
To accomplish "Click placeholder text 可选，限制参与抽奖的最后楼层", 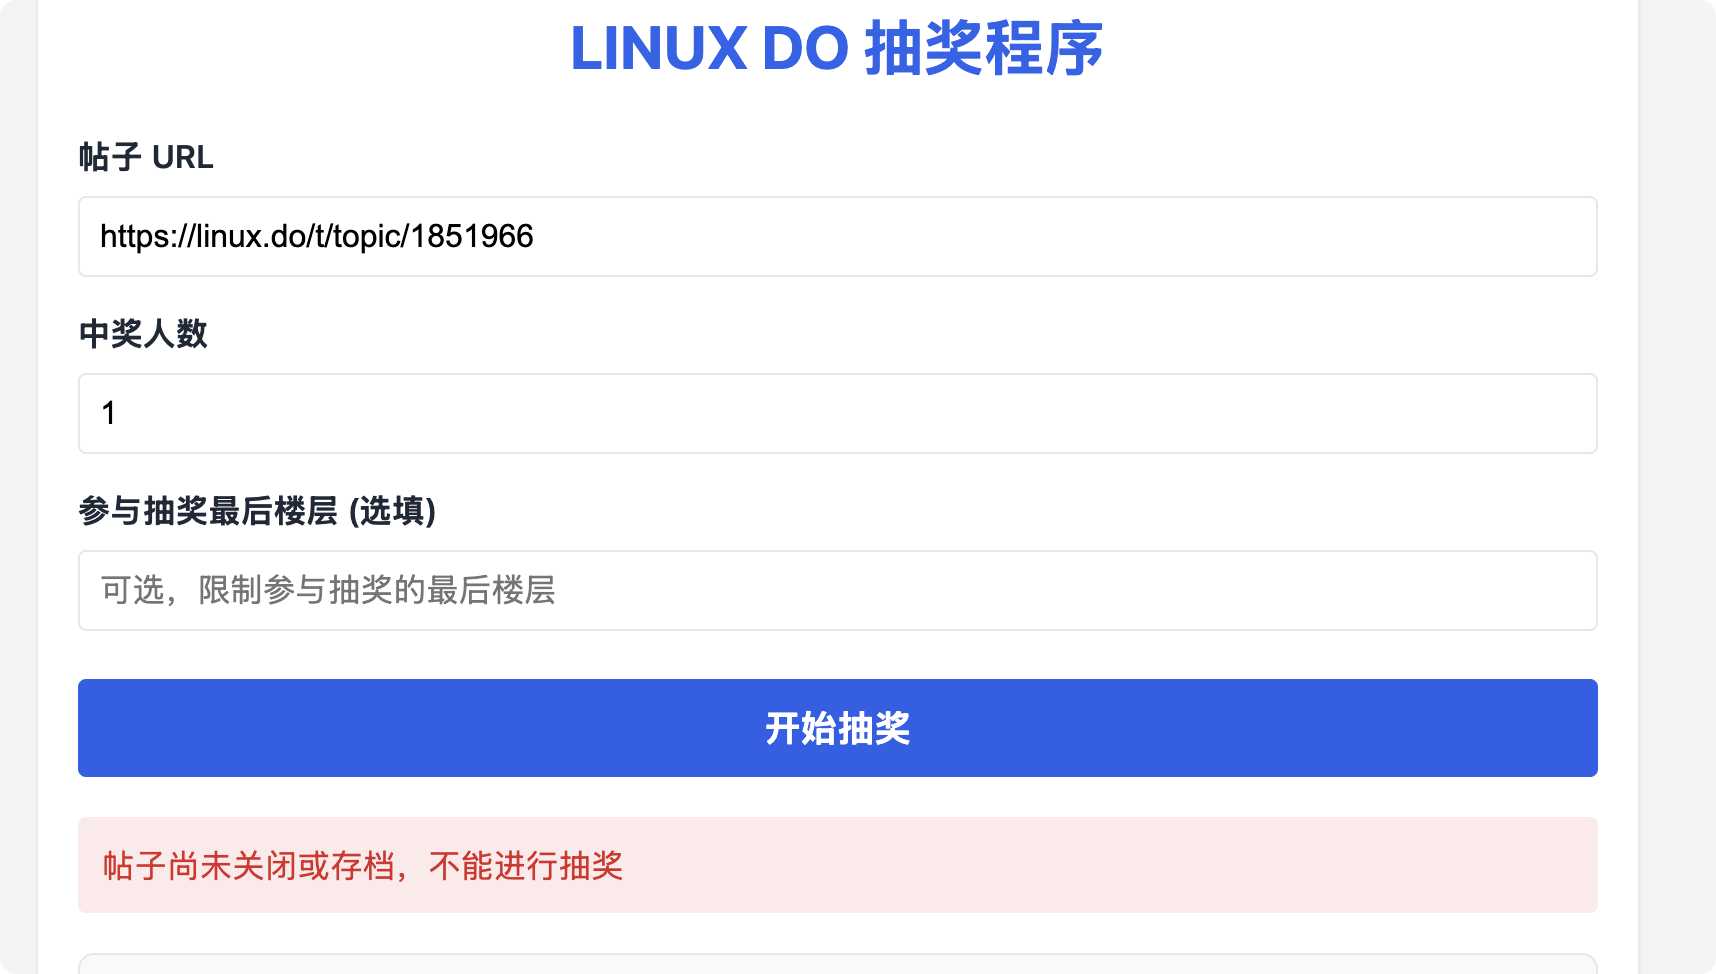I will click(x=328, y=590).
